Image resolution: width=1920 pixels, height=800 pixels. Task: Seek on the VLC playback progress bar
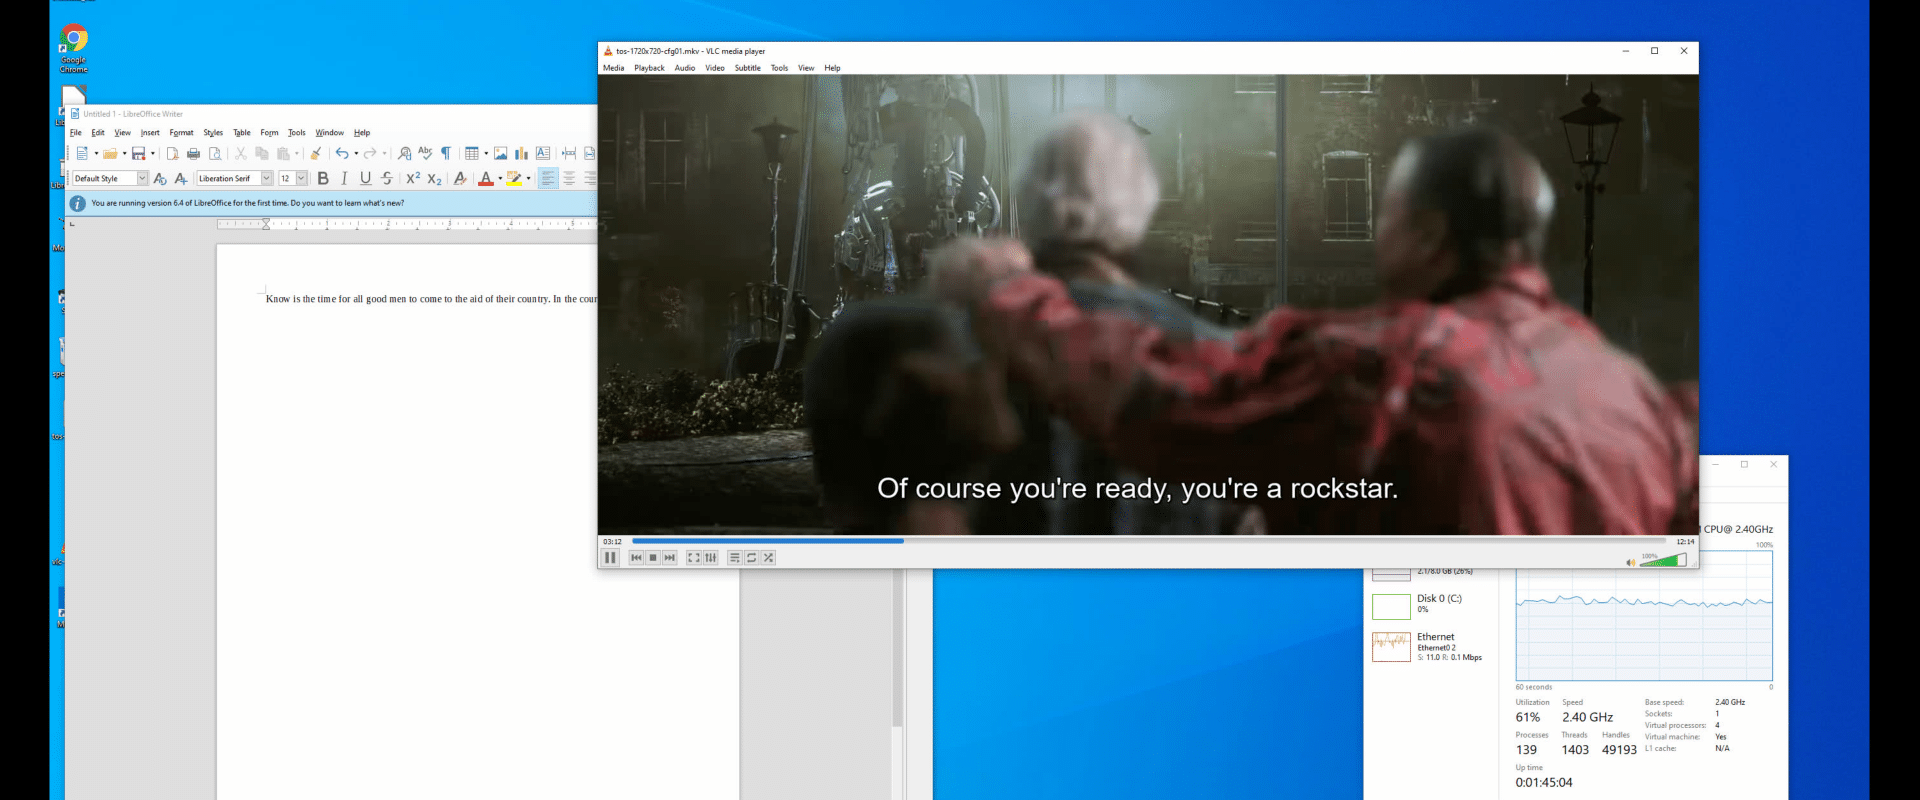pyautogui.click(x=1149, y=541)
